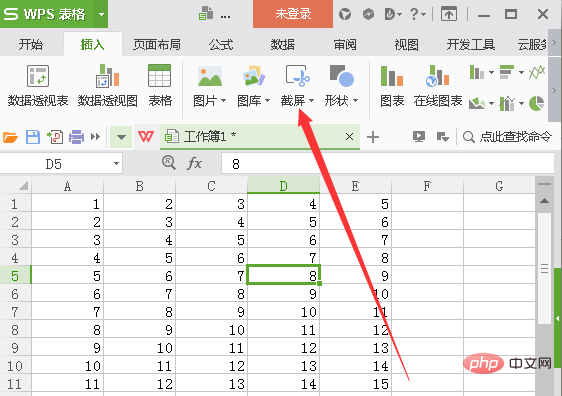Expand the 形状 dropdown arrow
562x396 pixels.
(x=356, y=101)
